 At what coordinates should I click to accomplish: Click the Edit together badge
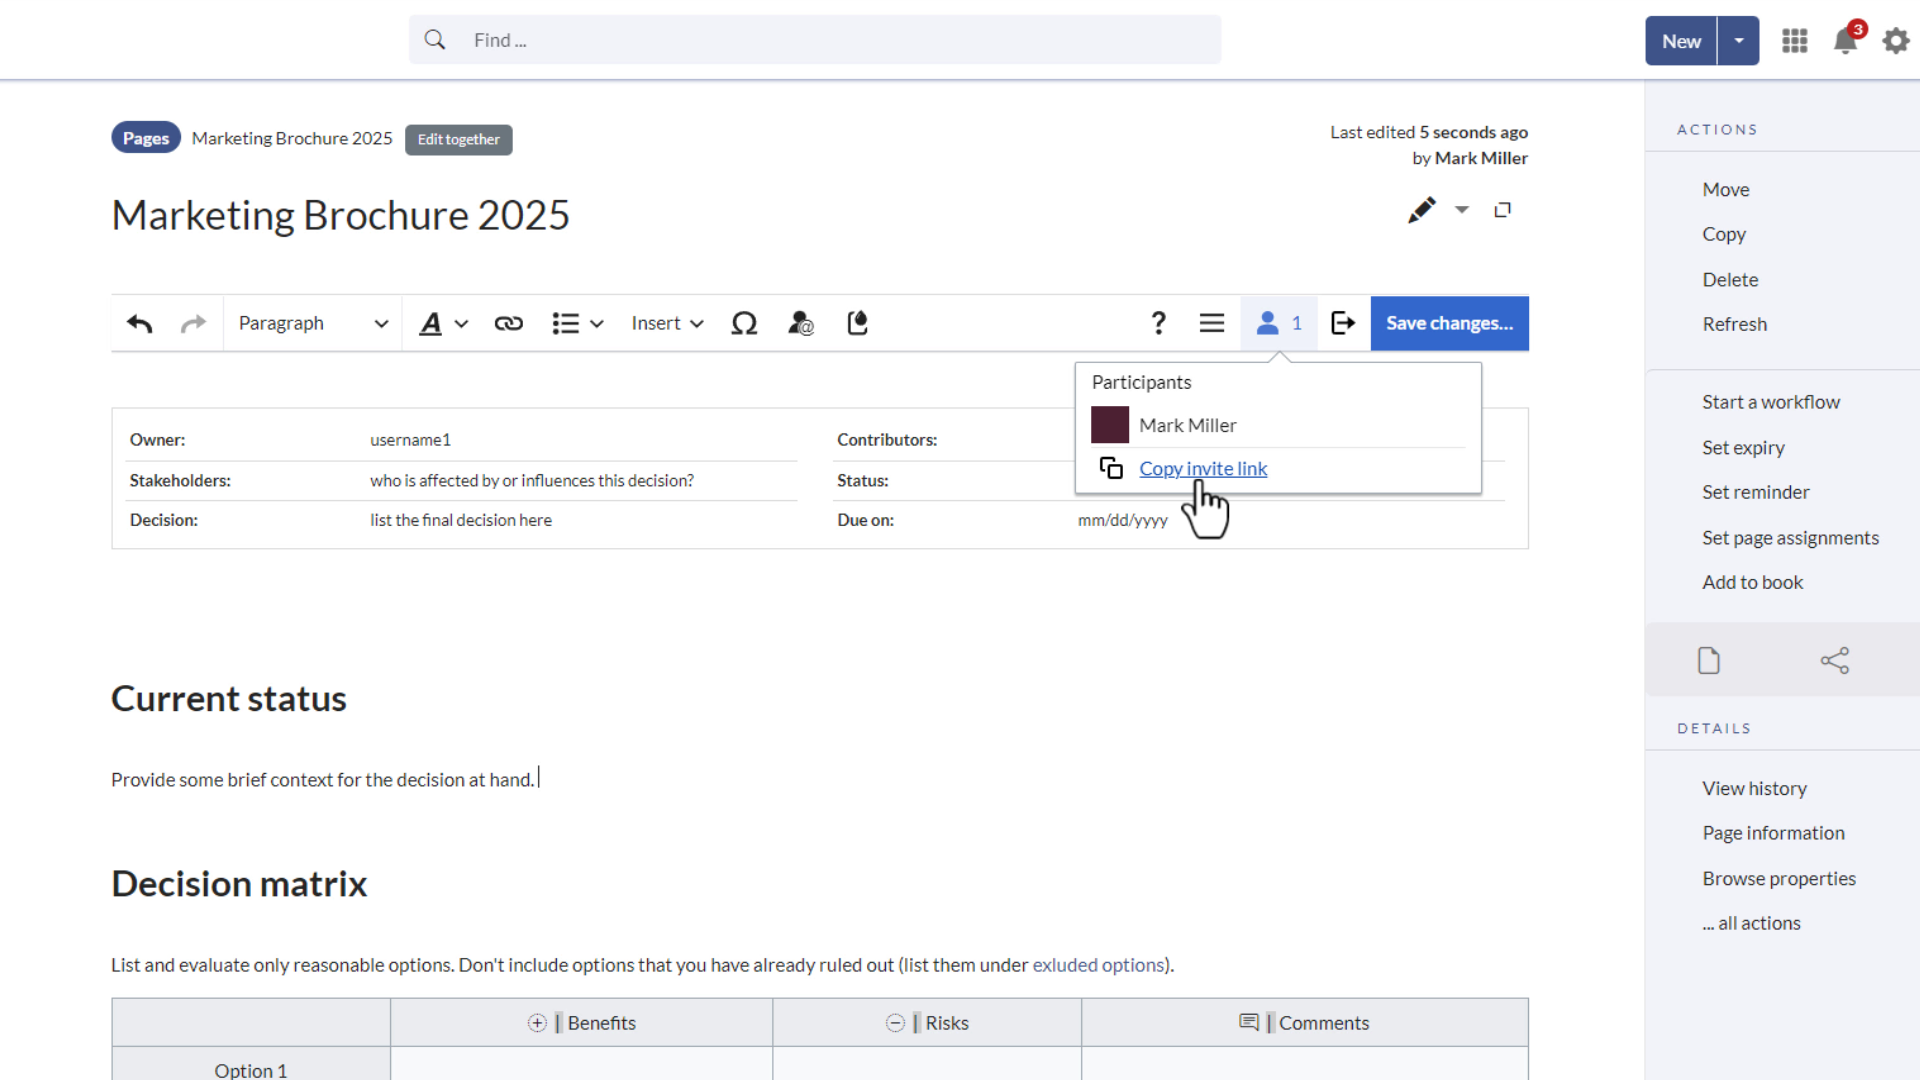[x=458, y=139]
